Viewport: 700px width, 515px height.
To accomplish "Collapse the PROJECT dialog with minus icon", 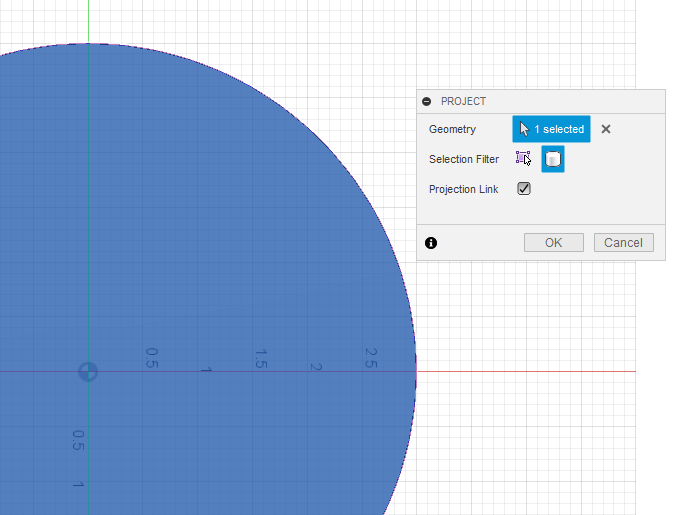I will (x=426, y=101).
